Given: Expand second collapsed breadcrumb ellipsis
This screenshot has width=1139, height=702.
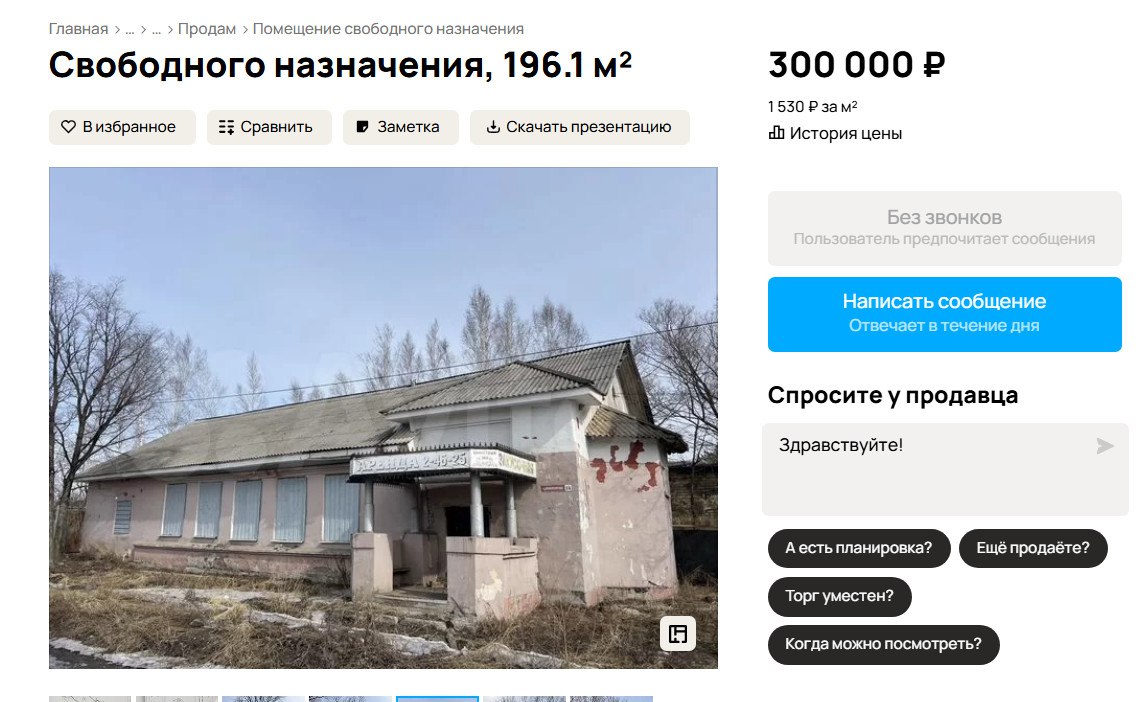Looking at the screenshot, I should tap(156, 29).
